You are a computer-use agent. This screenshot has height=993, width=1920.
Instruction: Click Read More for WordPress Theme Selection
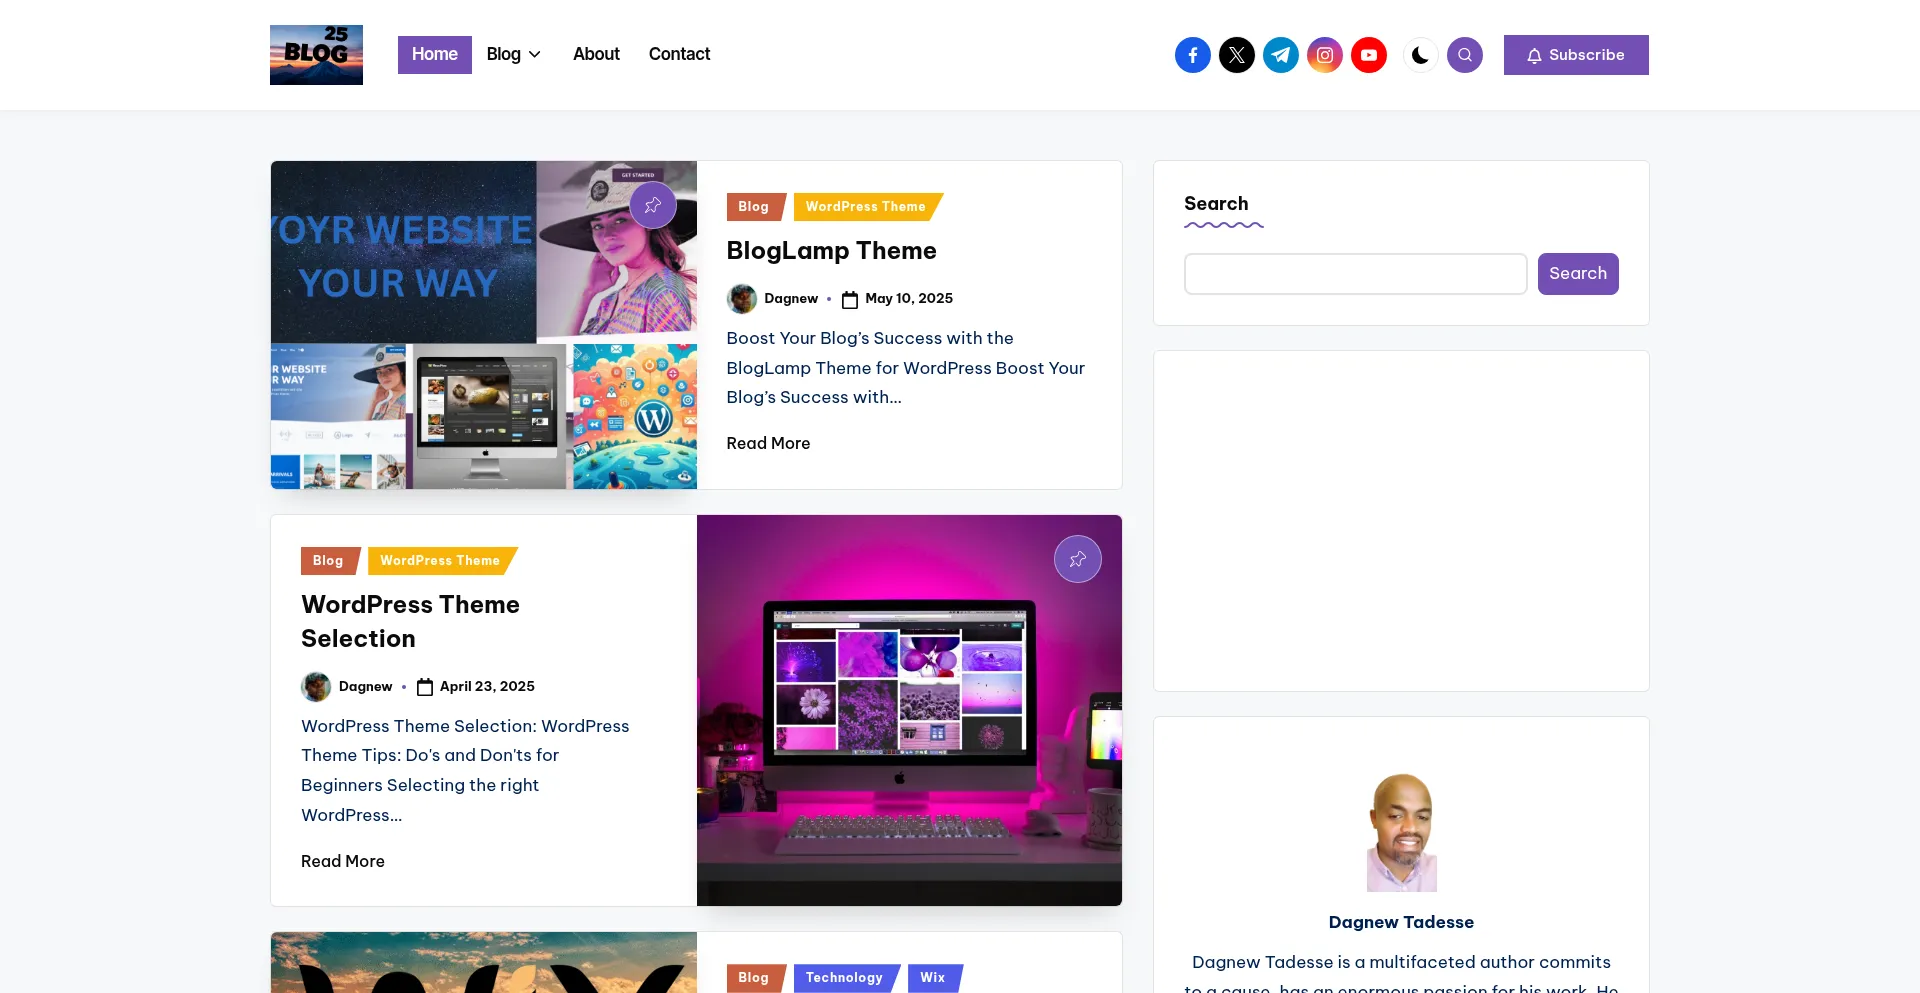[x=343, y=861]
